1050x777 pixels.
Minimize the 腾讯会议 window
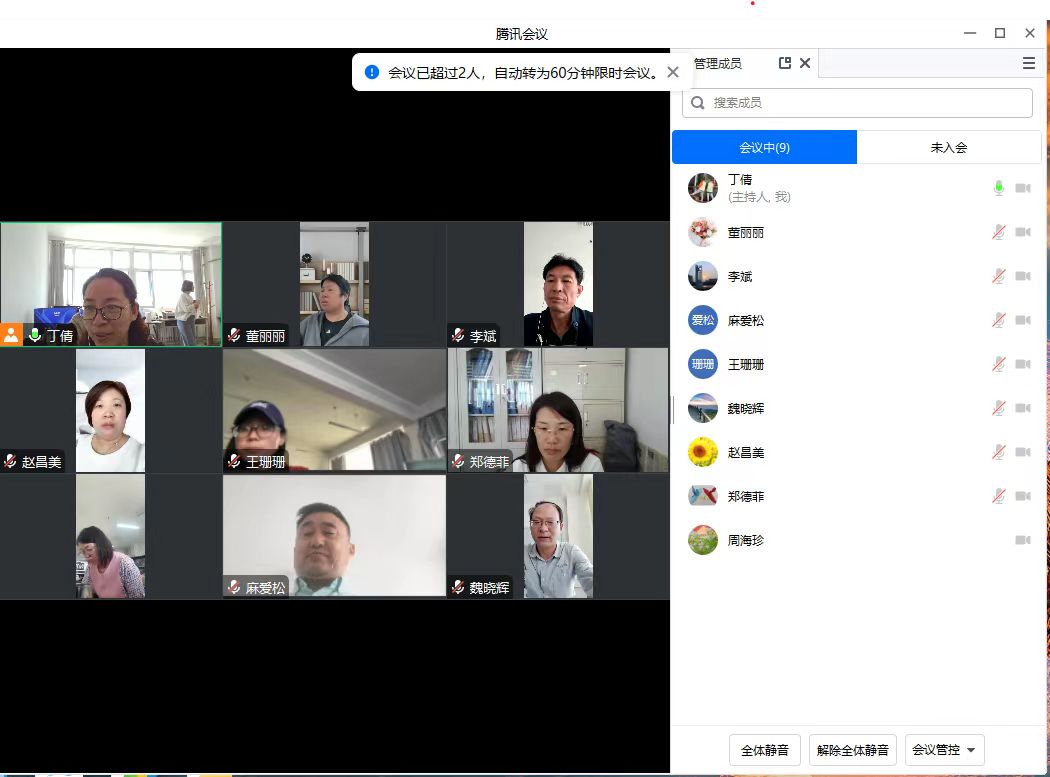[x=970, y=33]
